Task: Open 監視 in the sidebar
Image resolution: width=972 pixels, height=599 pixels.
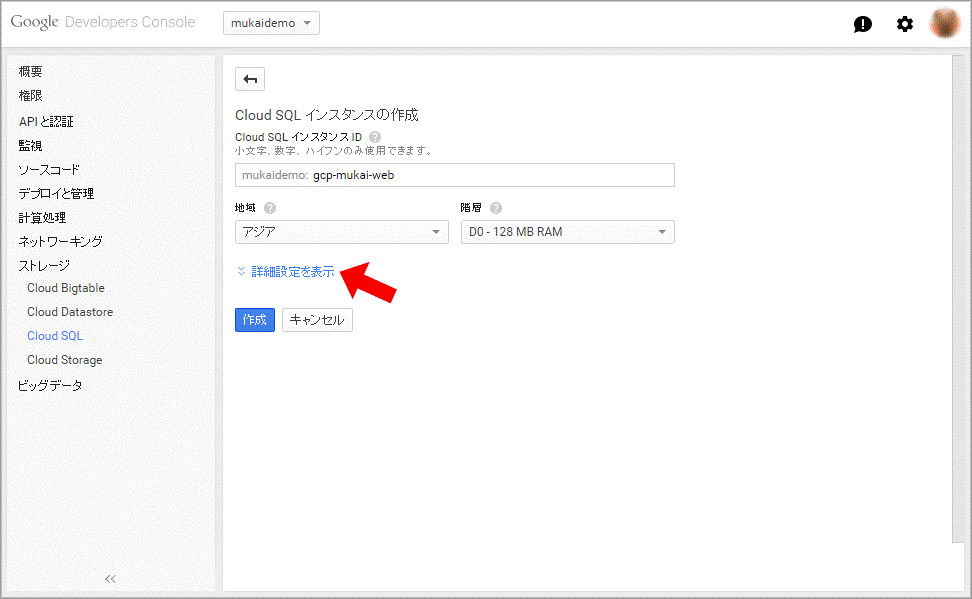Action: pyautogui.click(x=30, y=146)
